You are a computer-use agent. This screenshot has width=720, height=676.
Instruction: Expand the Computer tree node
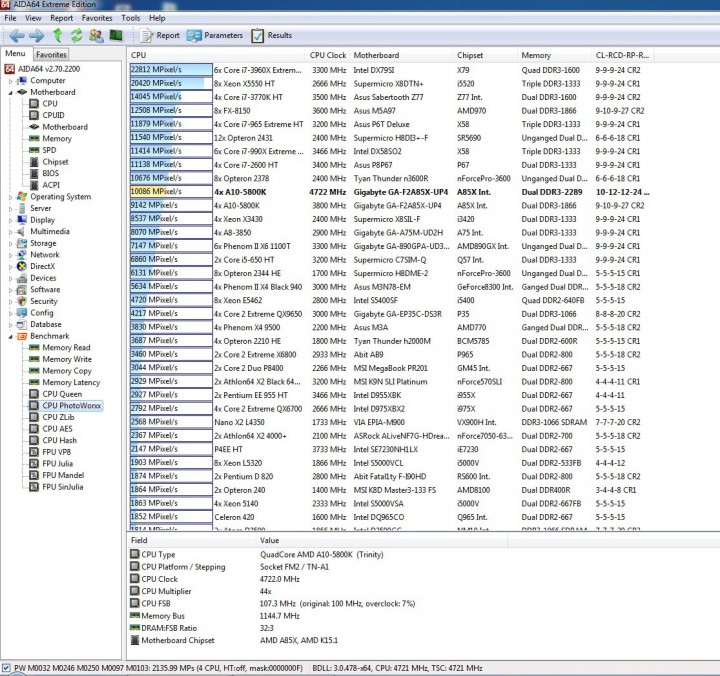[11, 81]
